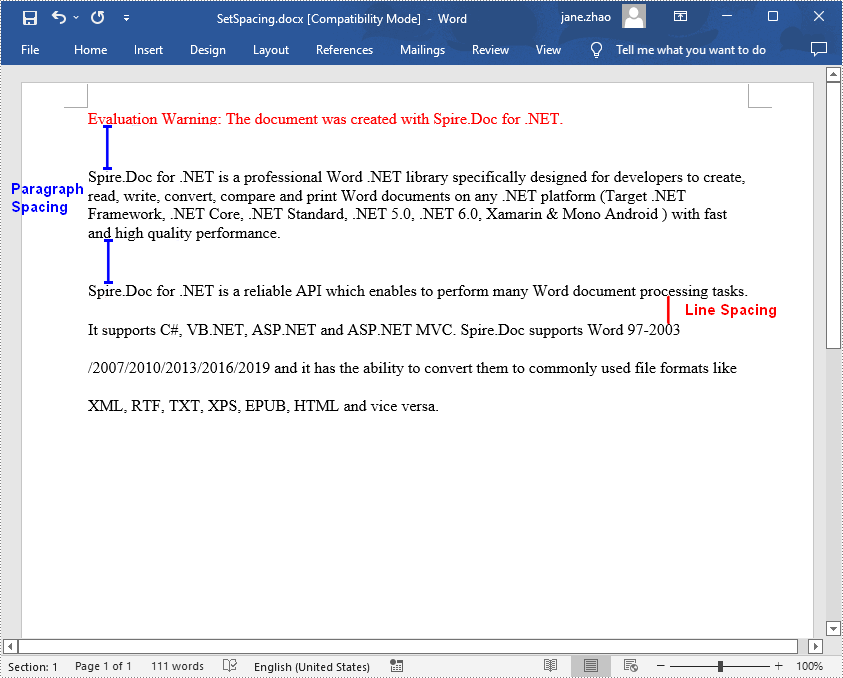843x678 pixels.
Task: Open the spelling and grammar check icon
Action: pyautogui.click(x=229, y=665)
